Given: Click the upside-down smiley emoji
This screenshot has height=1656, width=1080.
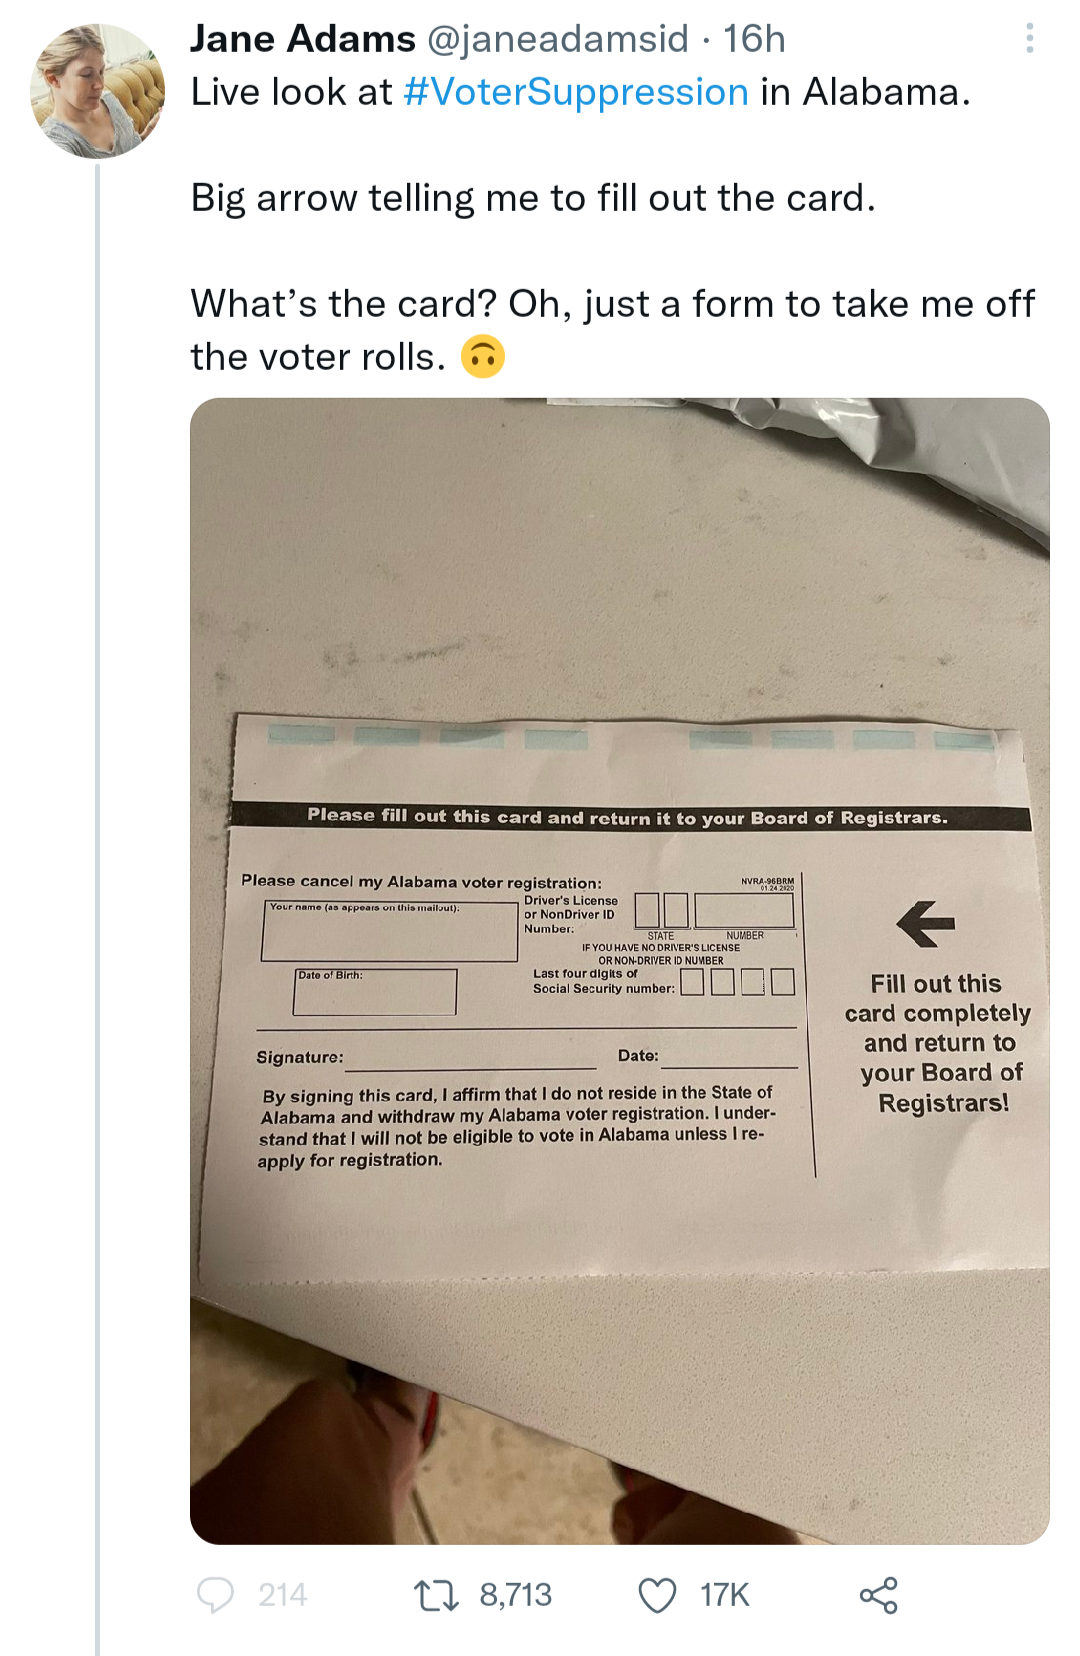Looking at the screenshot, I should (483, 357).
